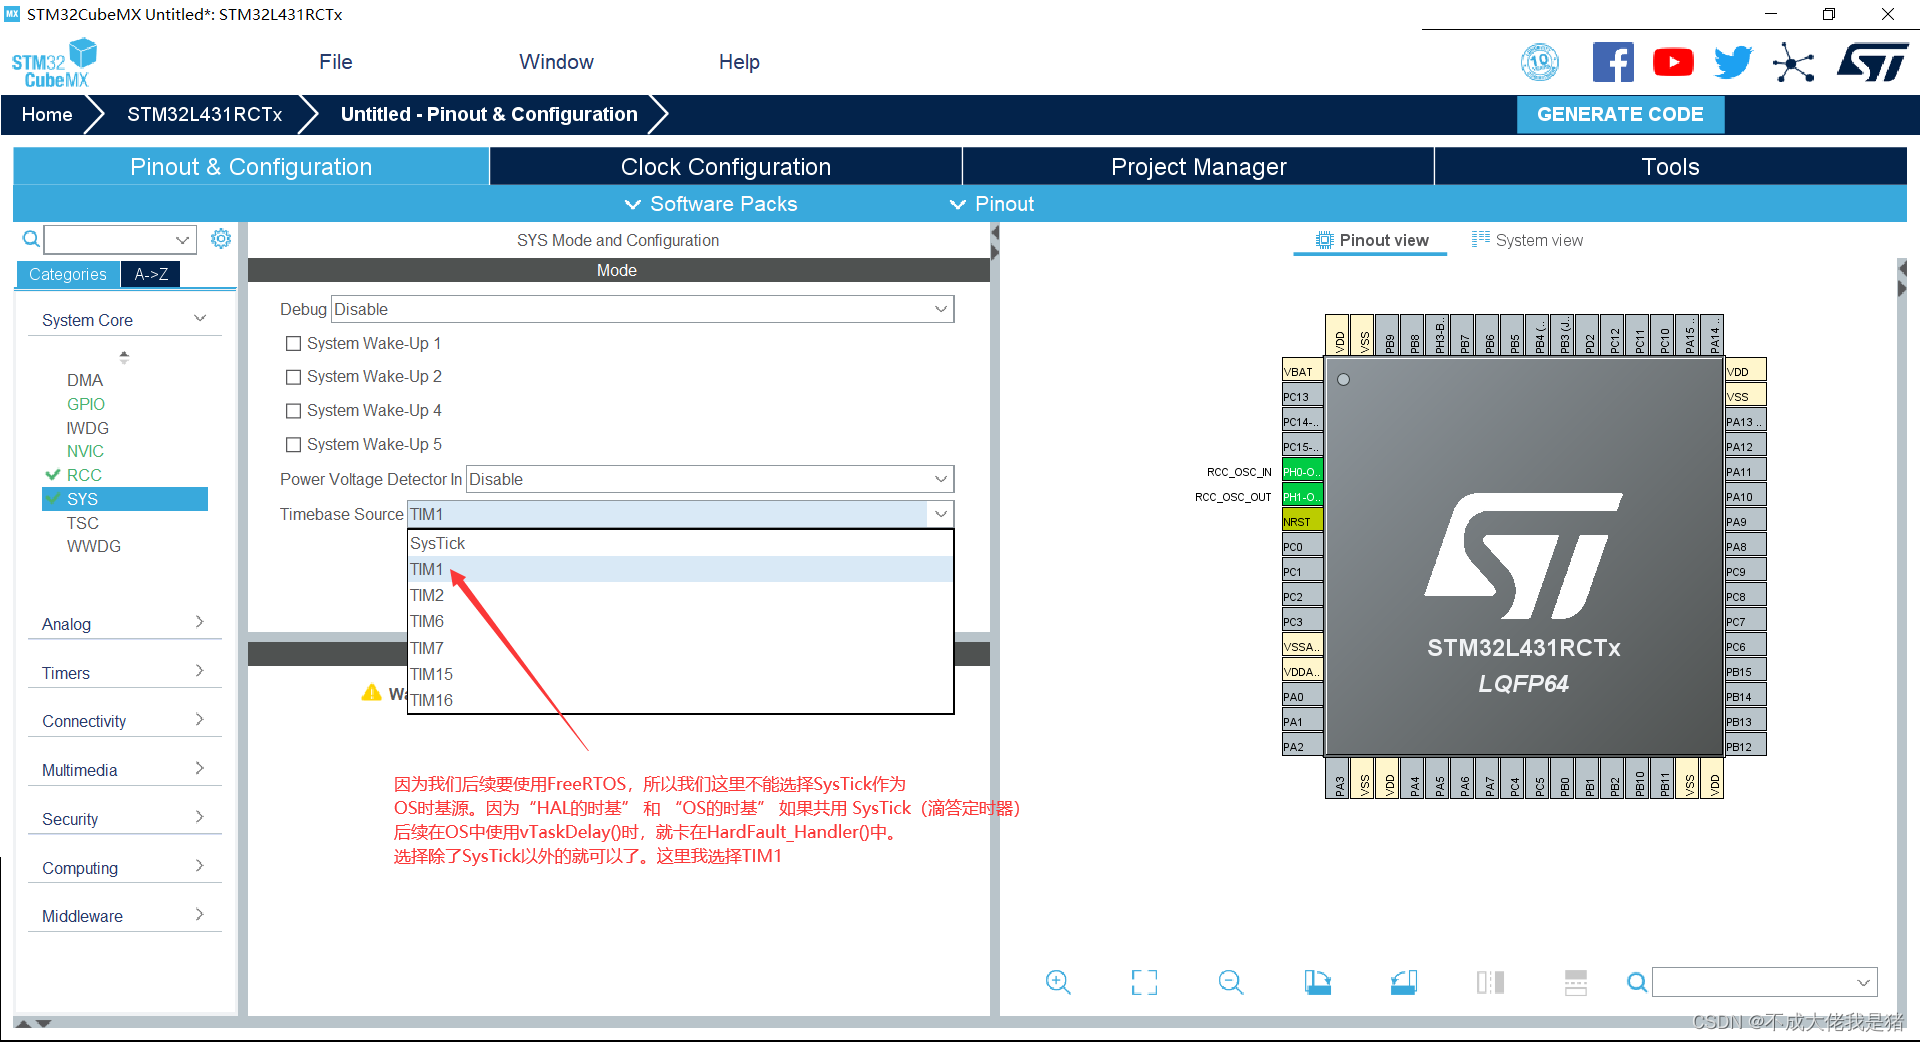1920x1042 pixels.
Task: Click the STM32L431RCTx breadcrumb
Action: click(x=204, y=114)
